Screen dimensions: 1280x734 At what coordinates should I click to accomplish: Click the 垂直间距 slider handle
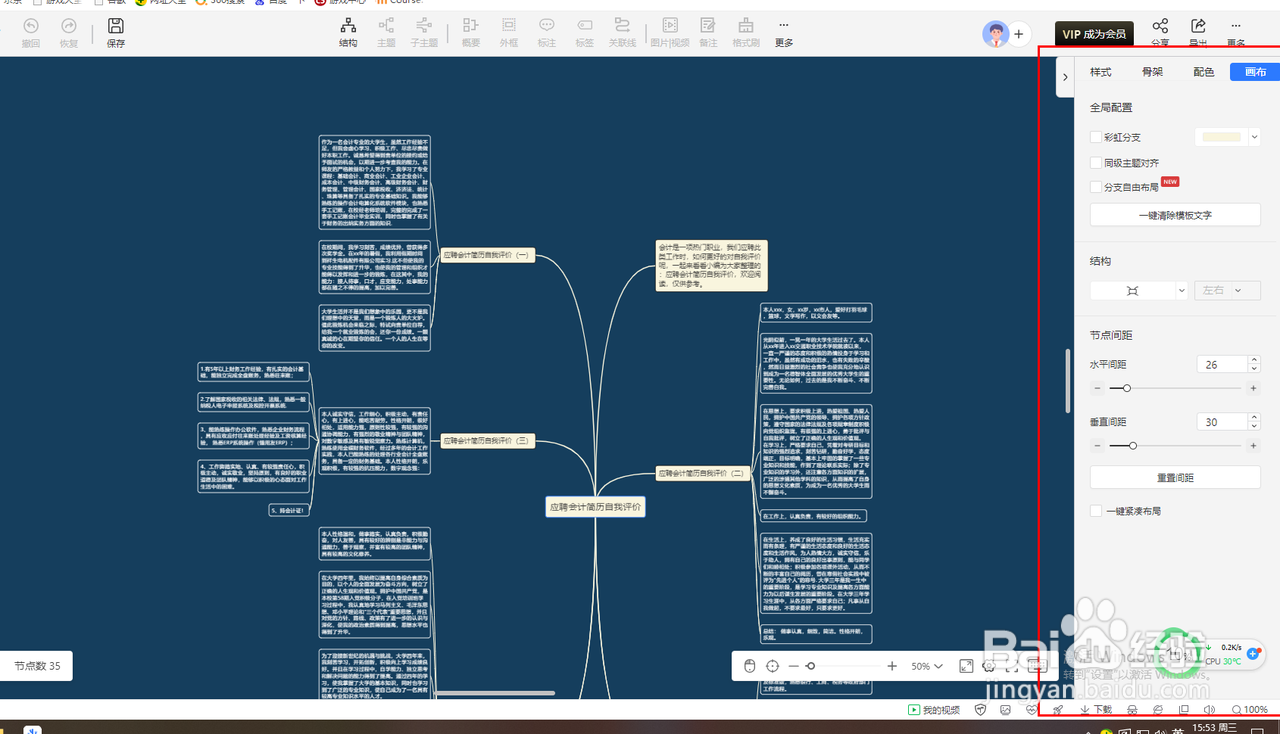[1132, 446]
